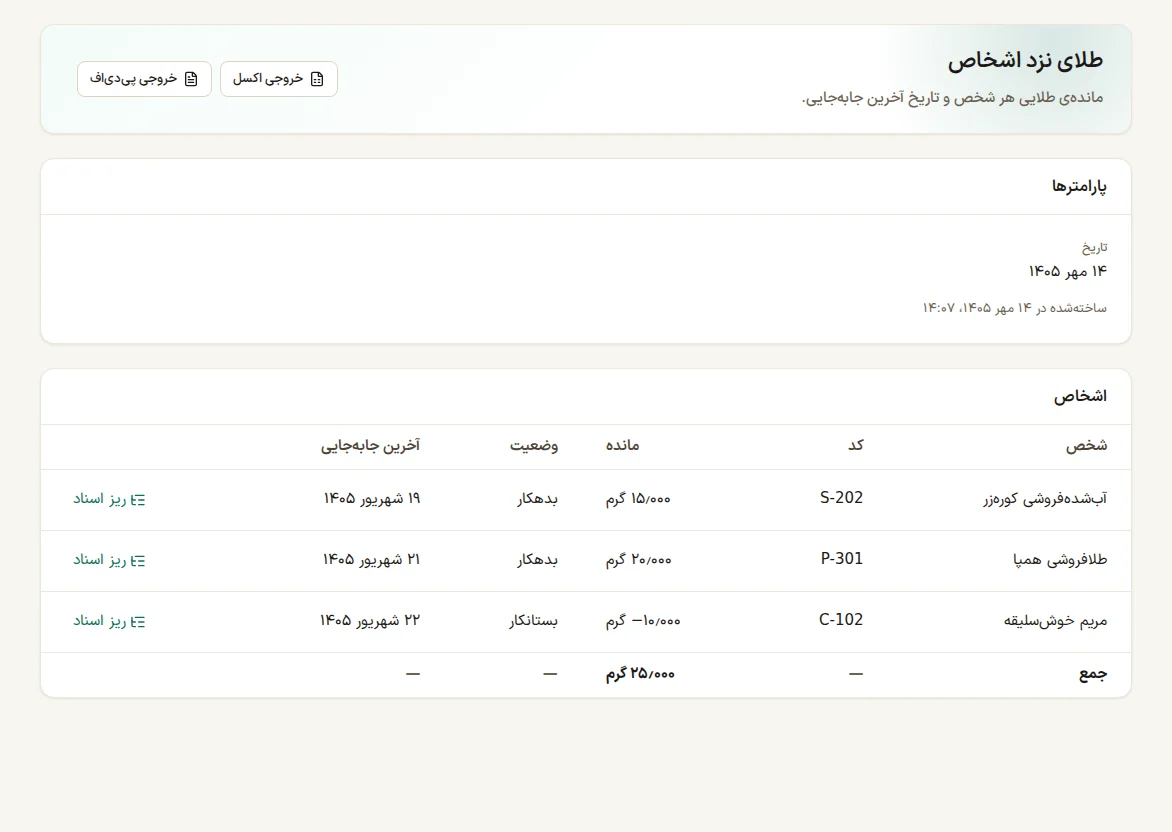This screenshot has height=832, width=1172.
Task: Click the جمع total row label
Action: [x=1093, y=674]
